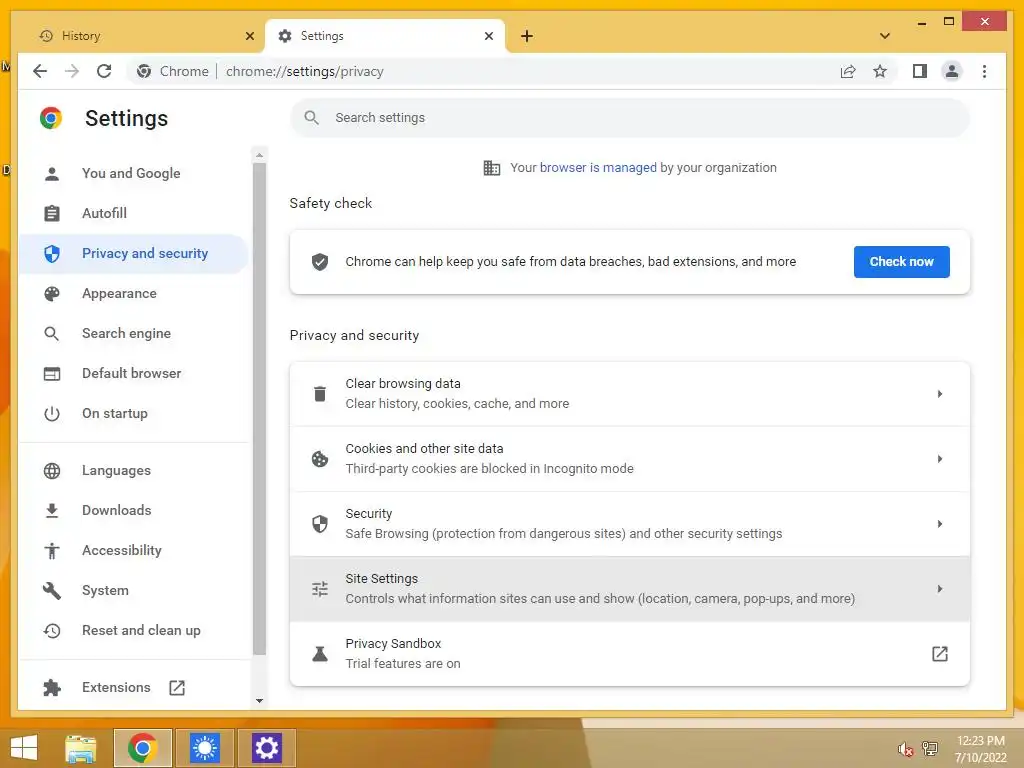Open File Explorer from taskbar
Screen dimensions: 1024x768
(81, 748)
